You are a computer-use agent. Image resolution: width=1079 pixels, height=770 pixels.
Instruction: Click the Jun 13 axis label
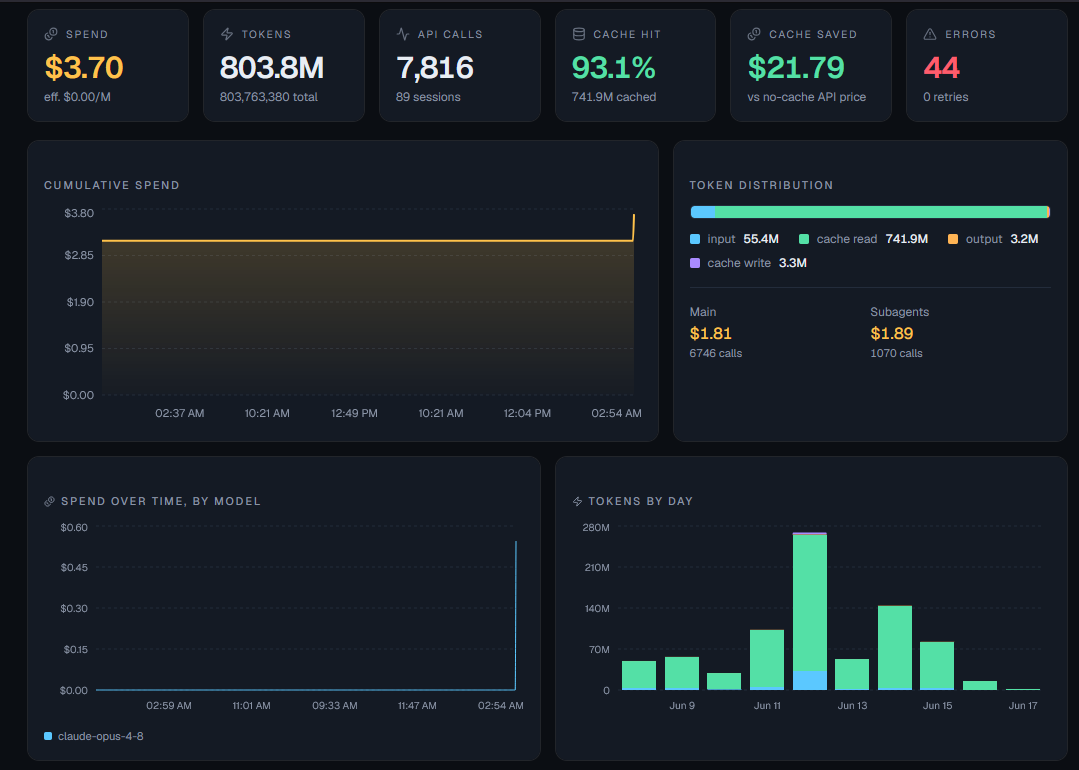pyautogui.click(x=853, y=706)
